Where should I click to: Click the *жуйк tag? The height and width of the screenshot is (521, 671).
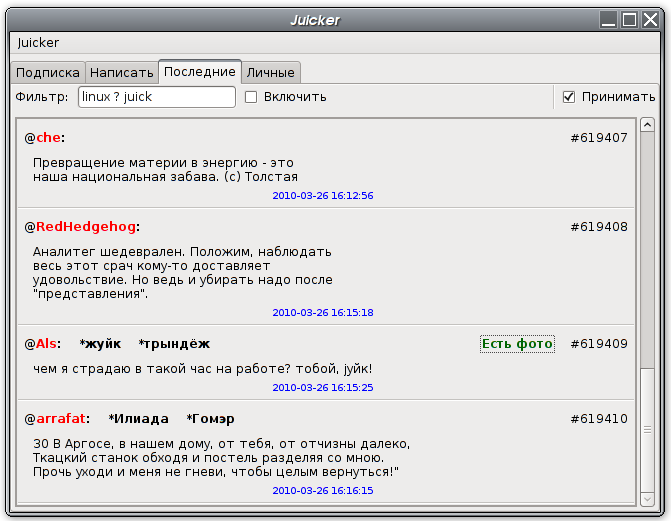click(100, 344)
